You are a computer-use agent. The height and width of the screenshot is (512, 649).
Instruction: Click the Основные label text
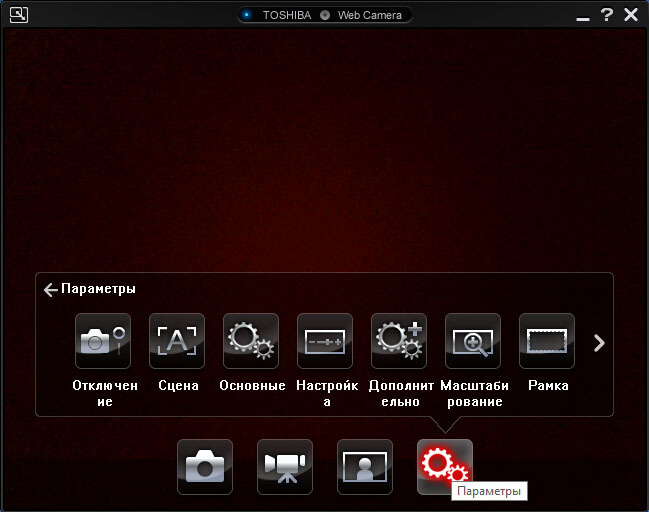(x=252, y=386)
